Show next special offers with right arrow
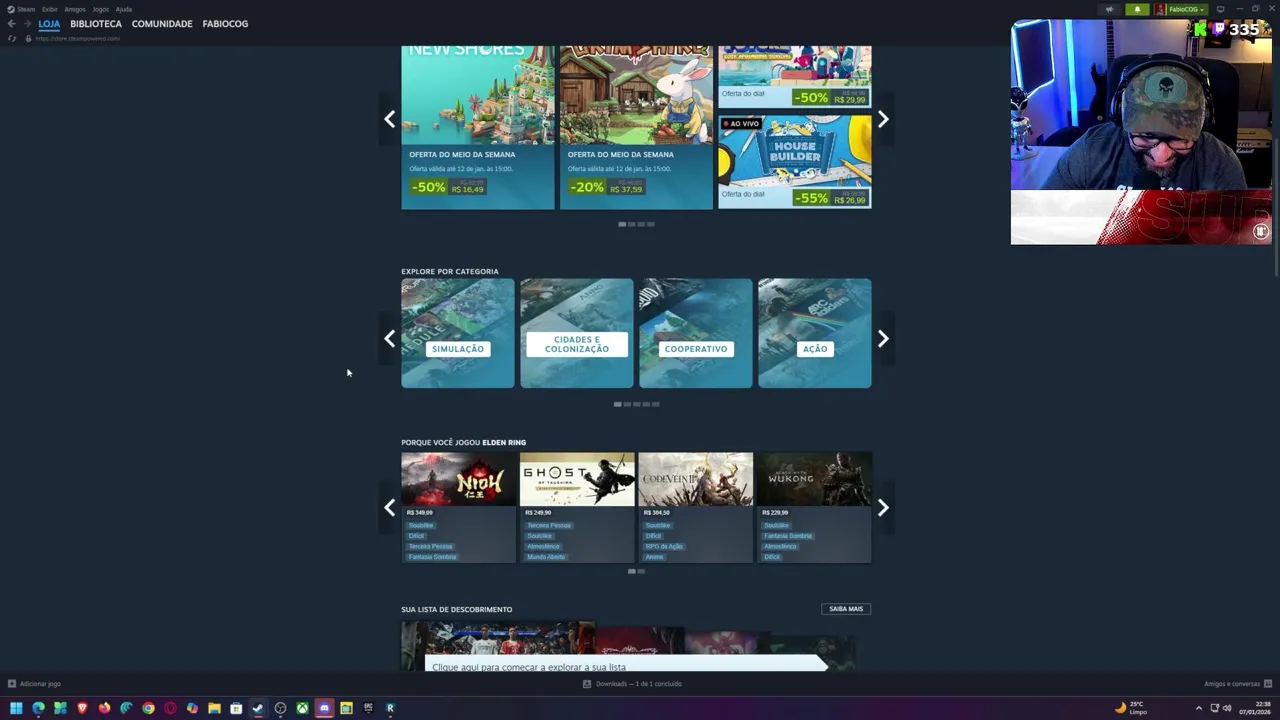 [883, 119]
